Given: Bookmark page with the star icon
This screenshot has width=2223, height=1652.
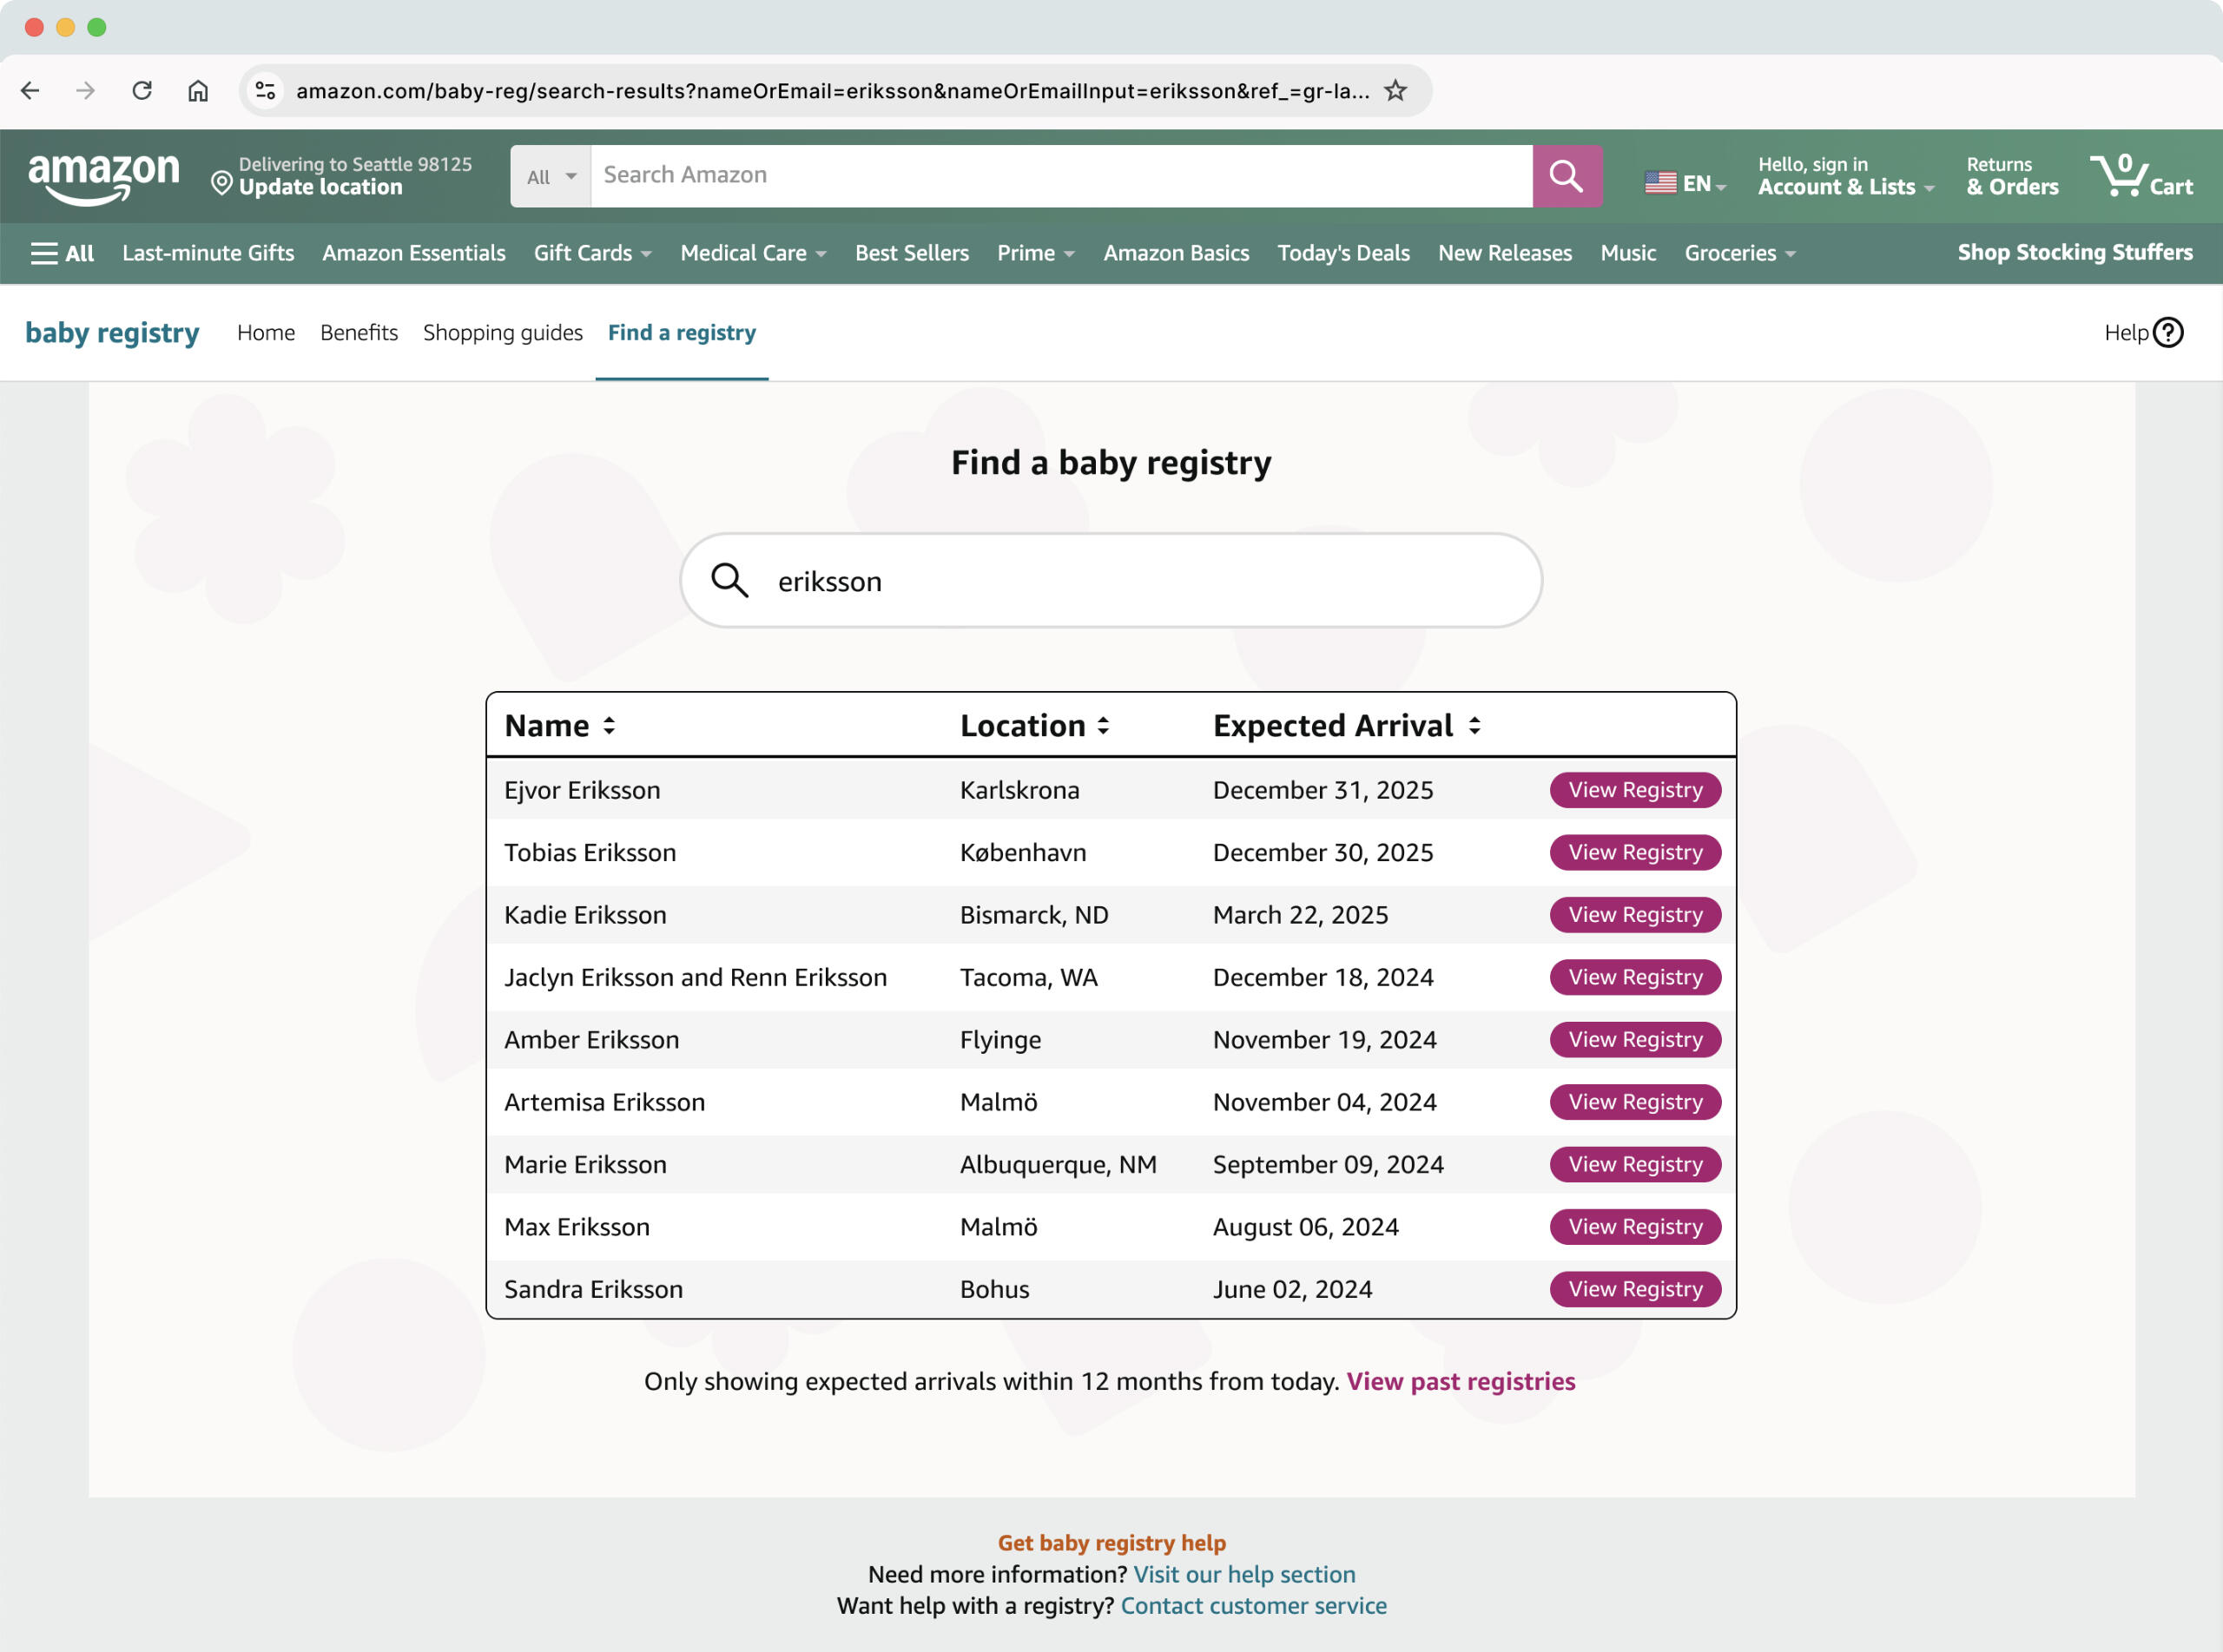Looking at the screenshot, I should click(x=1395, y=91).
